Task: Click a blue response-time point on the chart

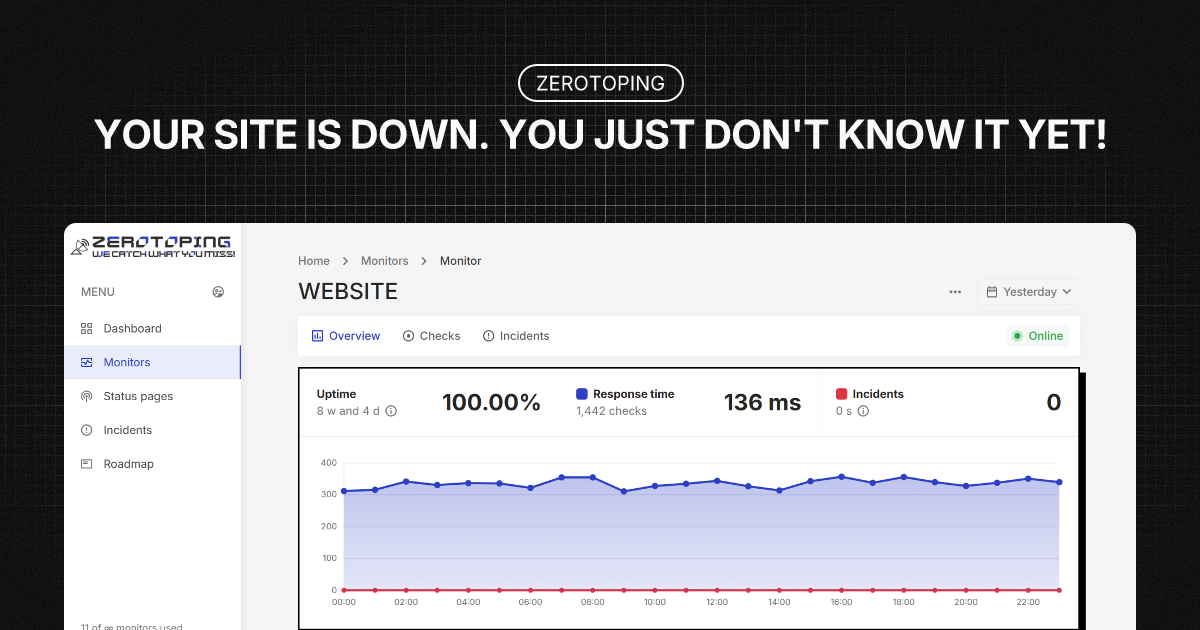Action: tap(561, 477)
